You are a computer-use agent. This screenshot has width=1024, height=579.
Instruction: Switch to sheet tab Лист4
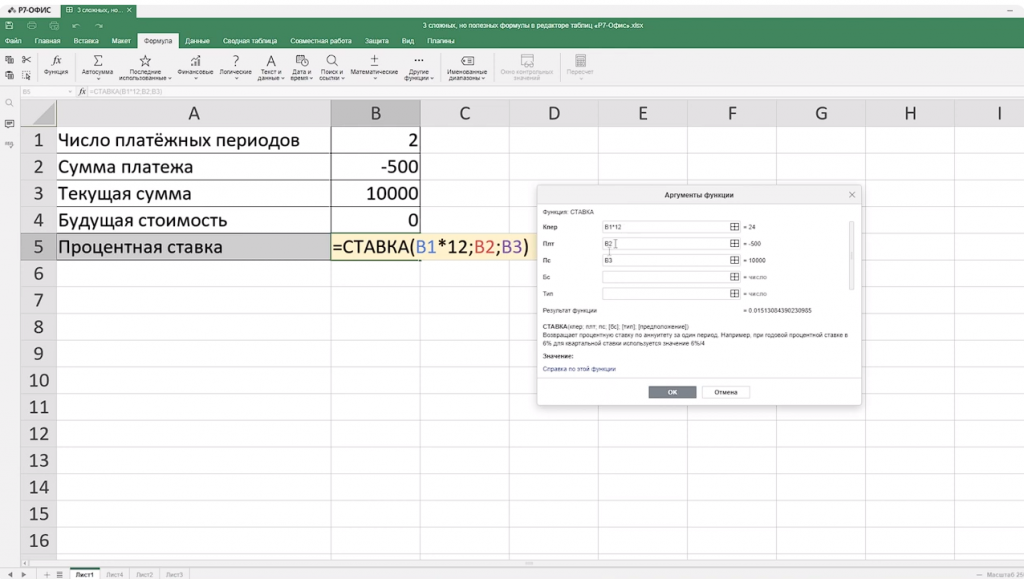(114, 574)
